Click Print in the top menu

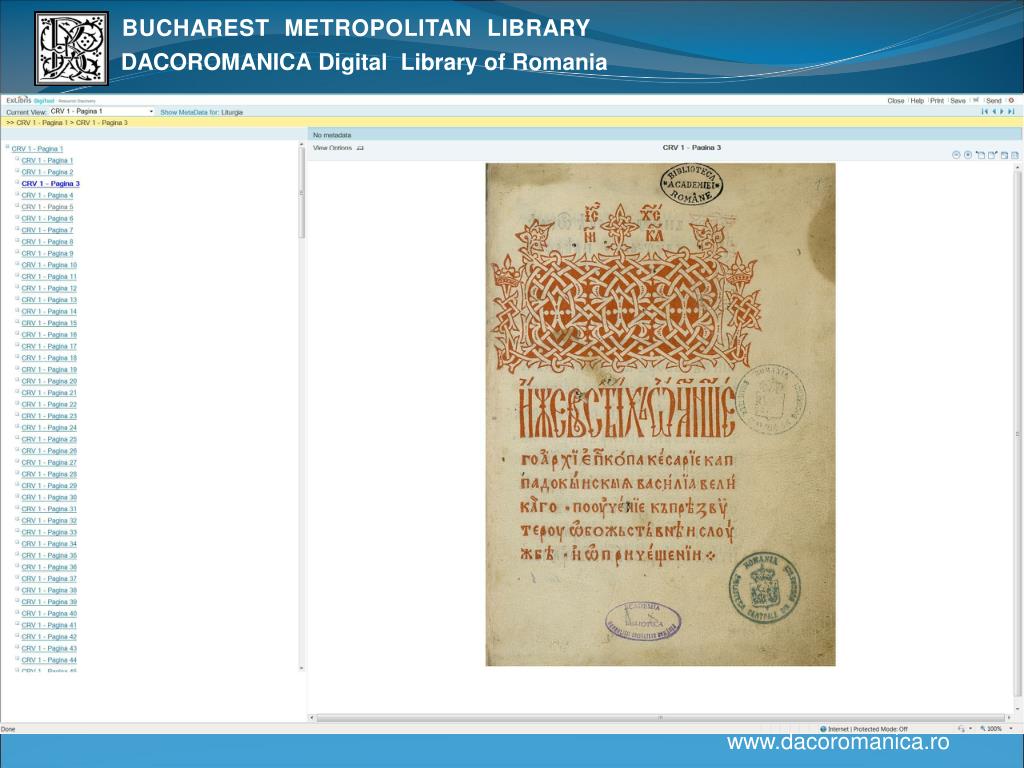click(937, 101)
